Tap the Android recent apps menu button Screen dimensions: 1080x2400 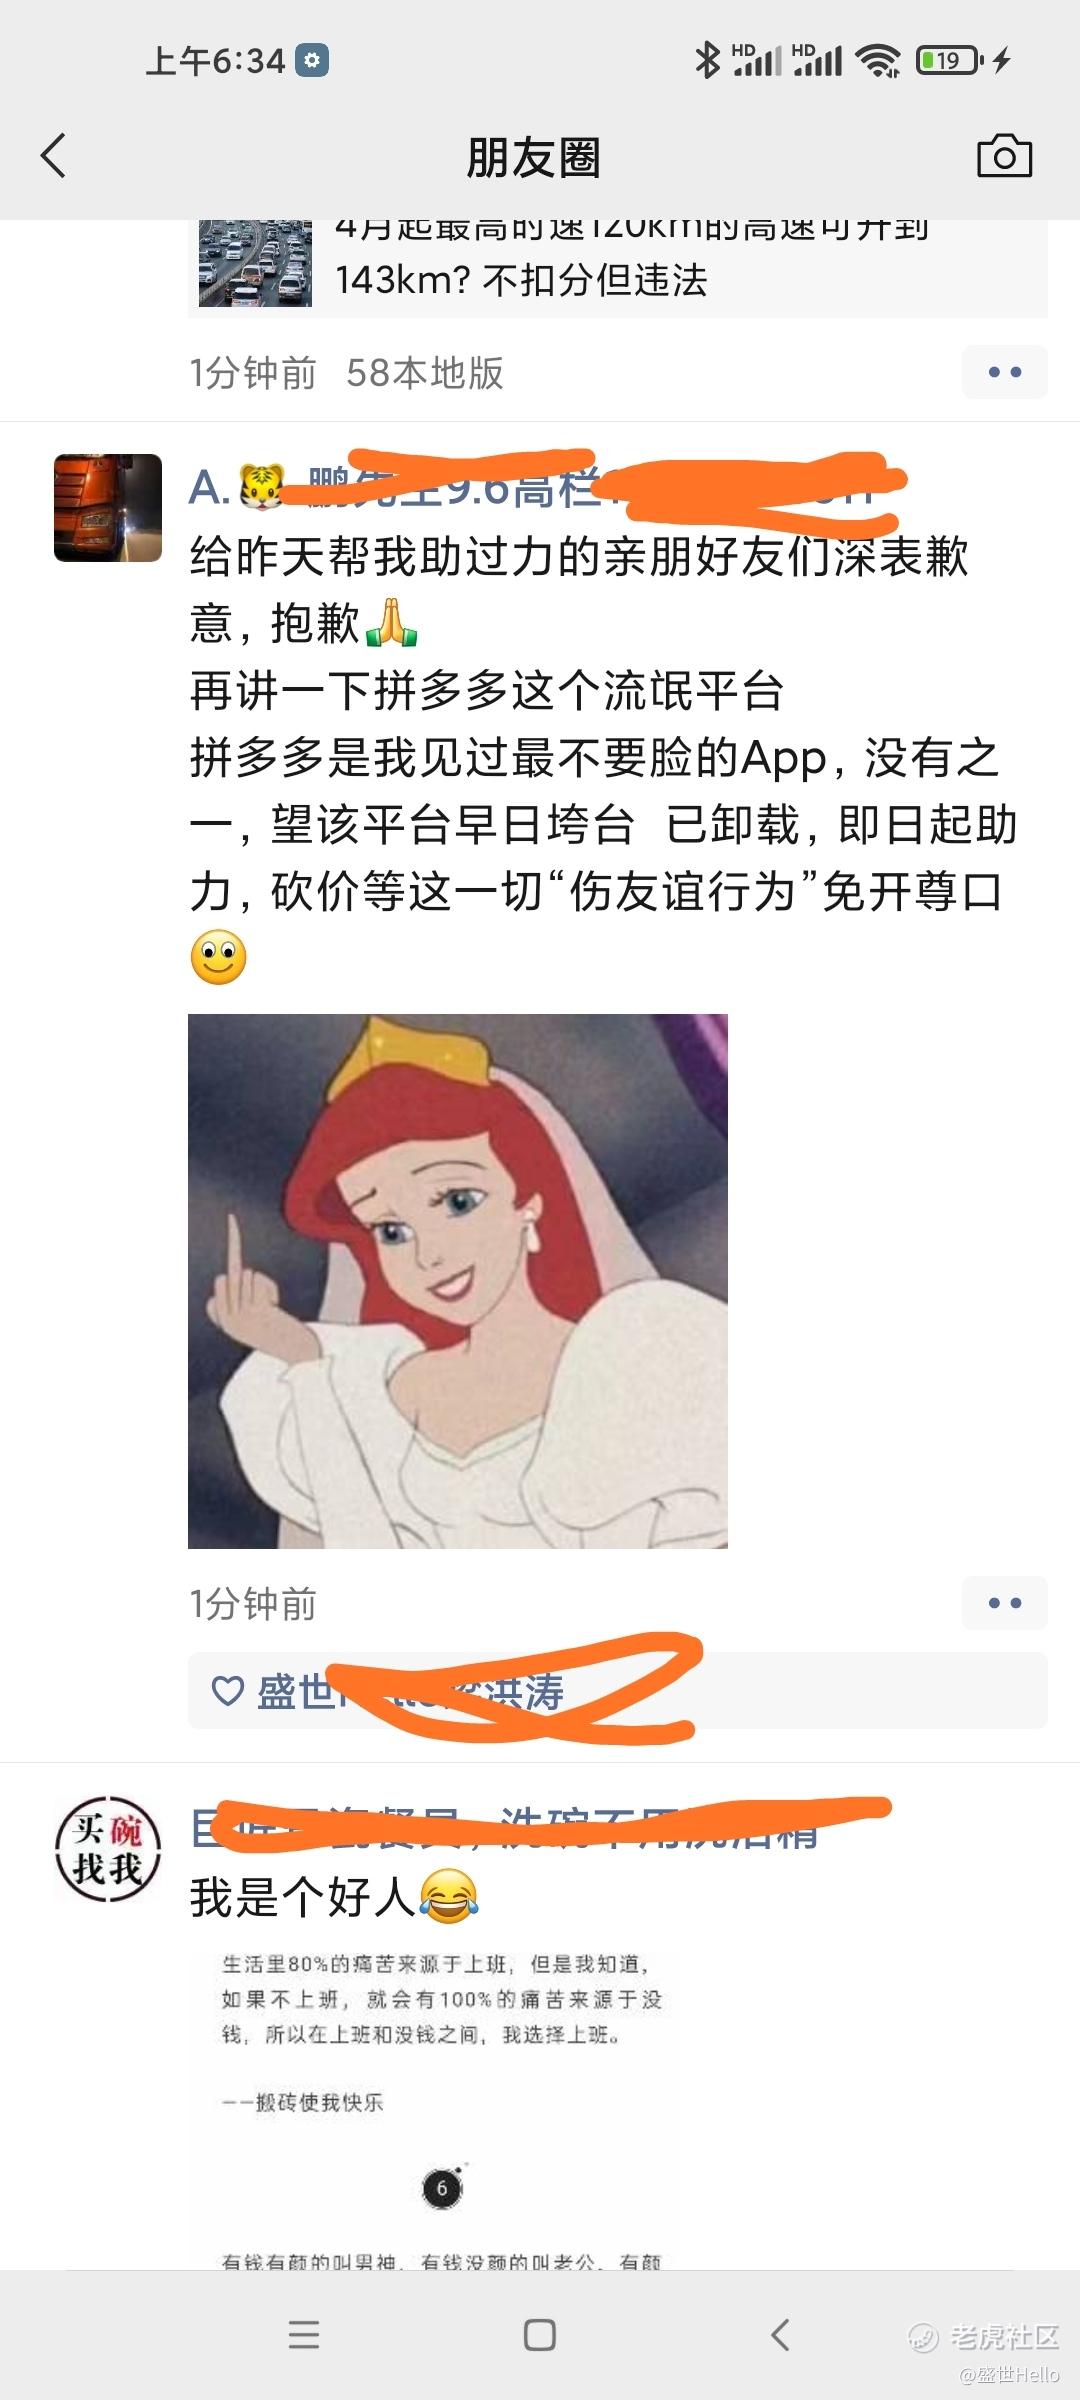point(304,2335)
